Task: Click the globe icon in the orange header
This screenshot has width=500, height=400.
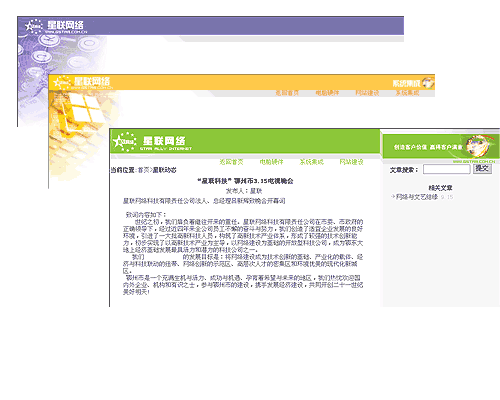Action: coord(428,82)
